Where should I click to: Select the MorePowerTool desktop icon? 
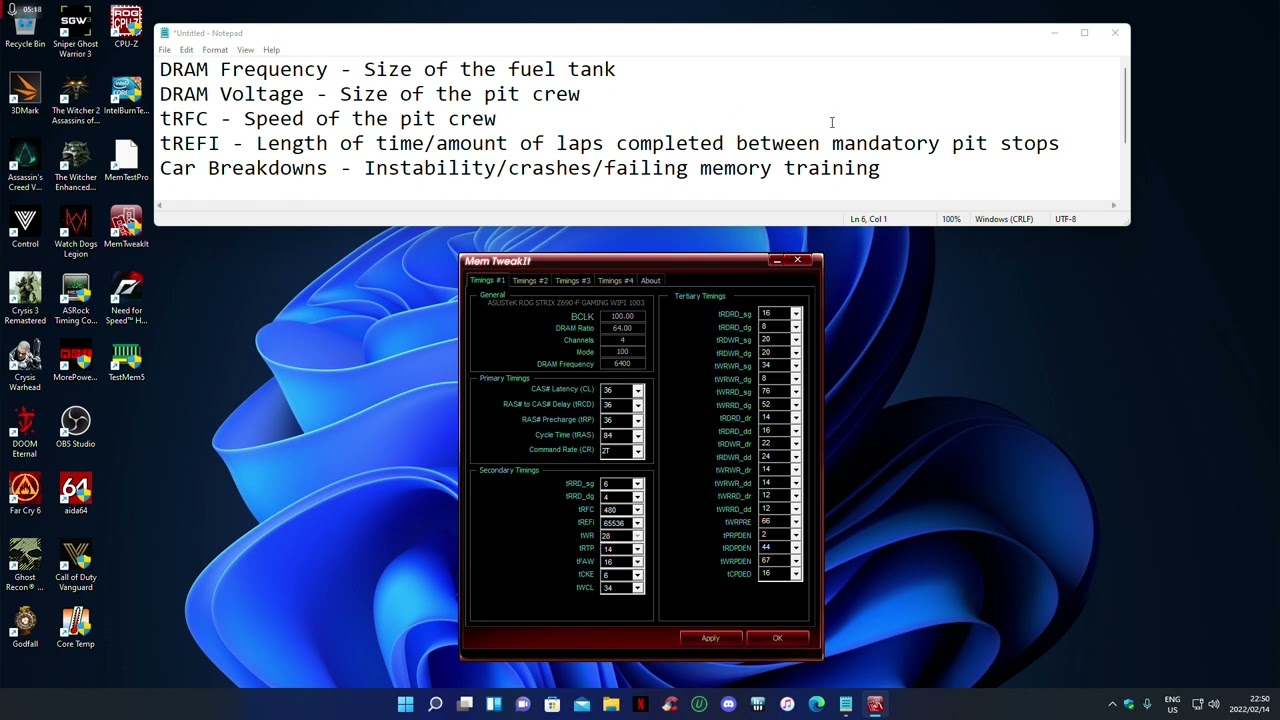click(x=75, y=361)
